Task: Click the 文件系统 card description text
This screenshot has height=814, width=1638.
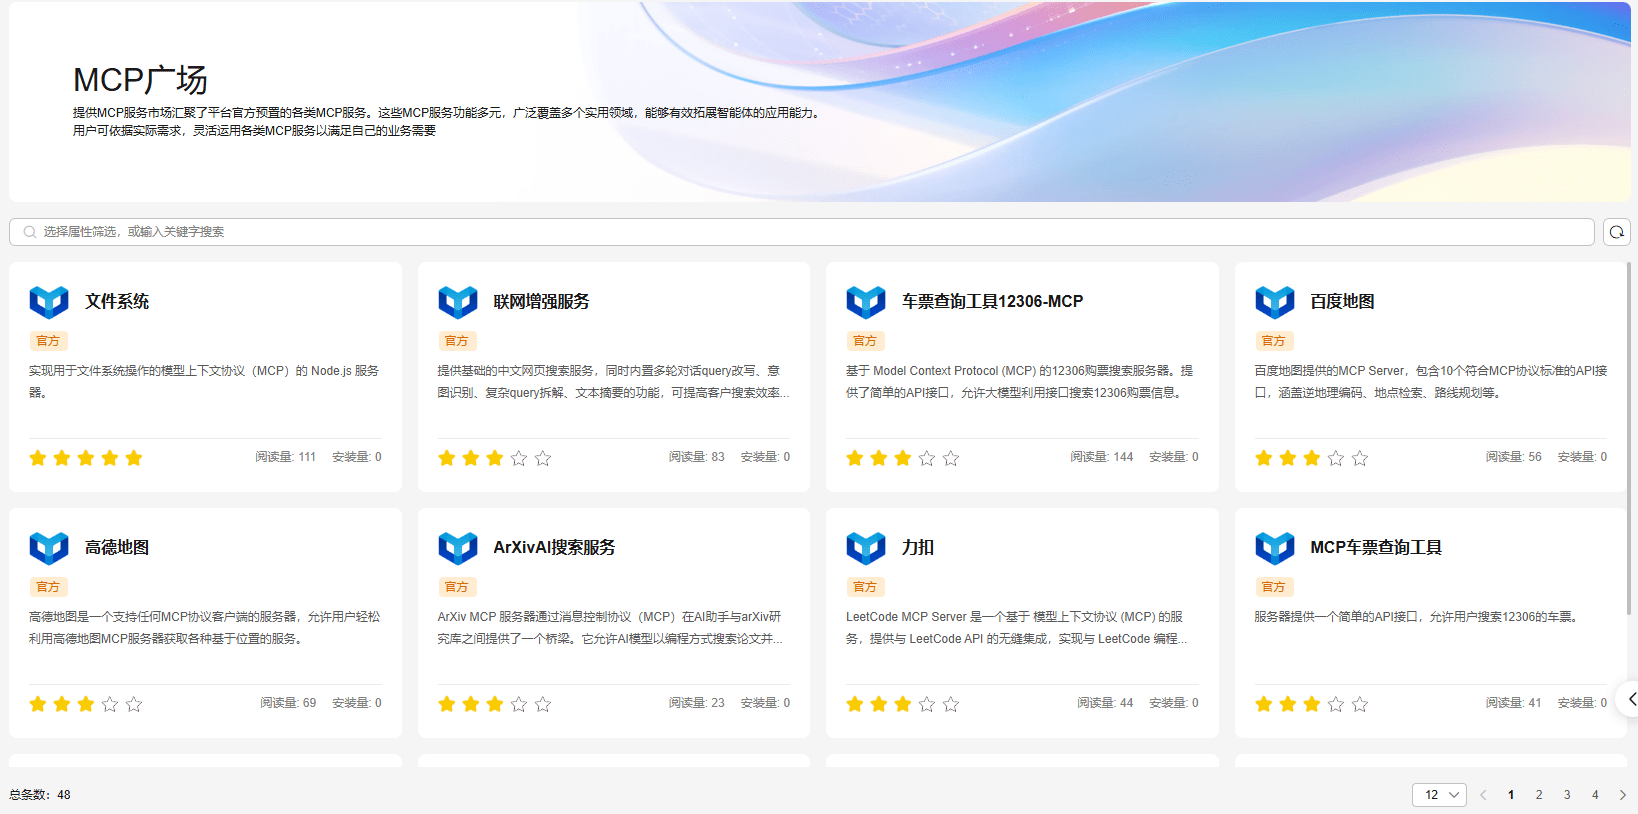Action: point(204,382)
